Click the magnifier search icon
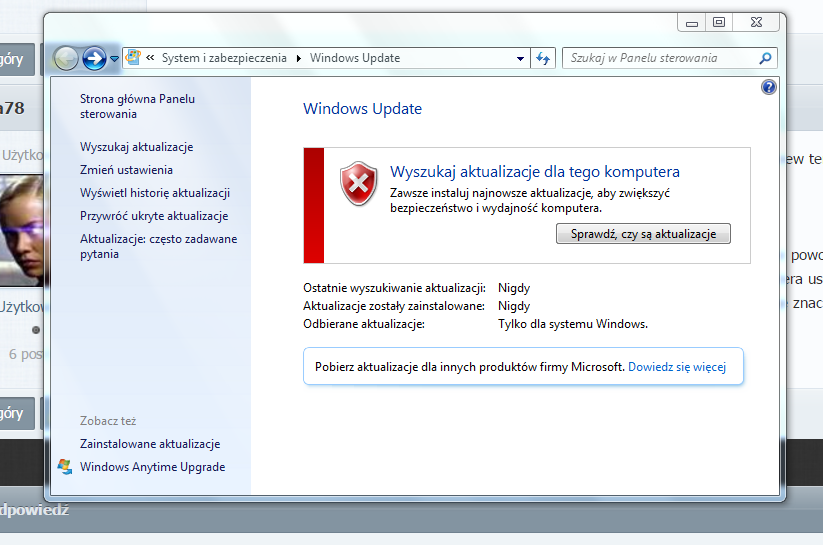 [x=765, y=58]
